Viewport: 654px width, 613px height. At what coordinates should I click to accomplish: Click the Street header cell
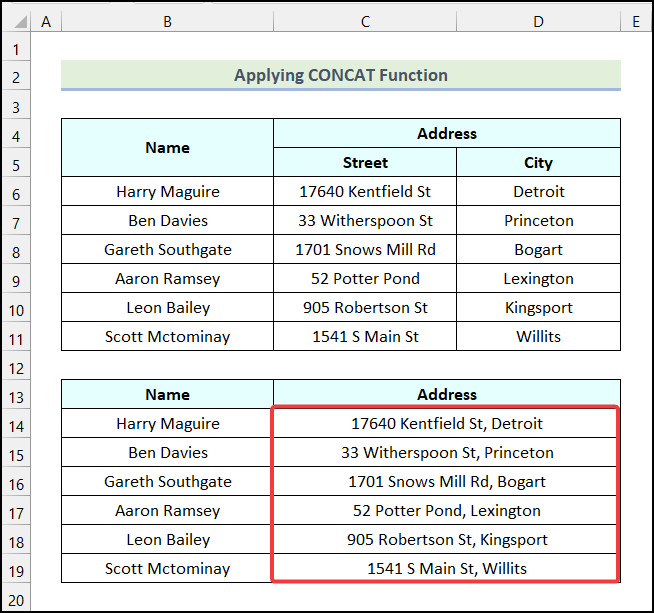point(365,162)
